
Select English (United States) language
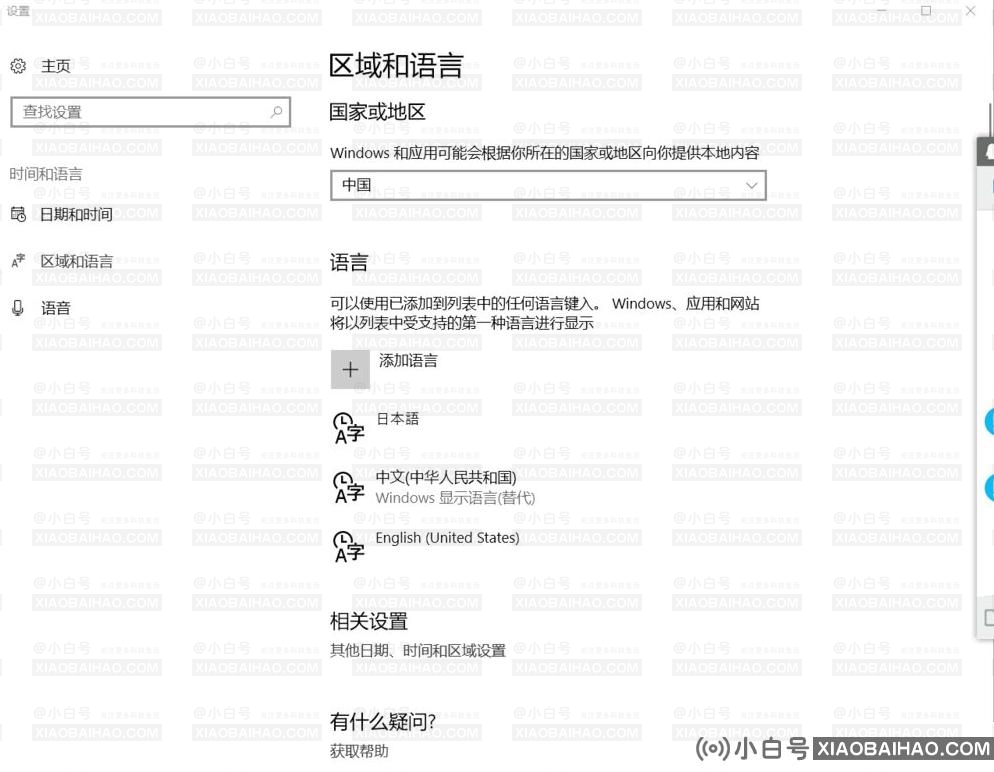(x=448, y=538)
